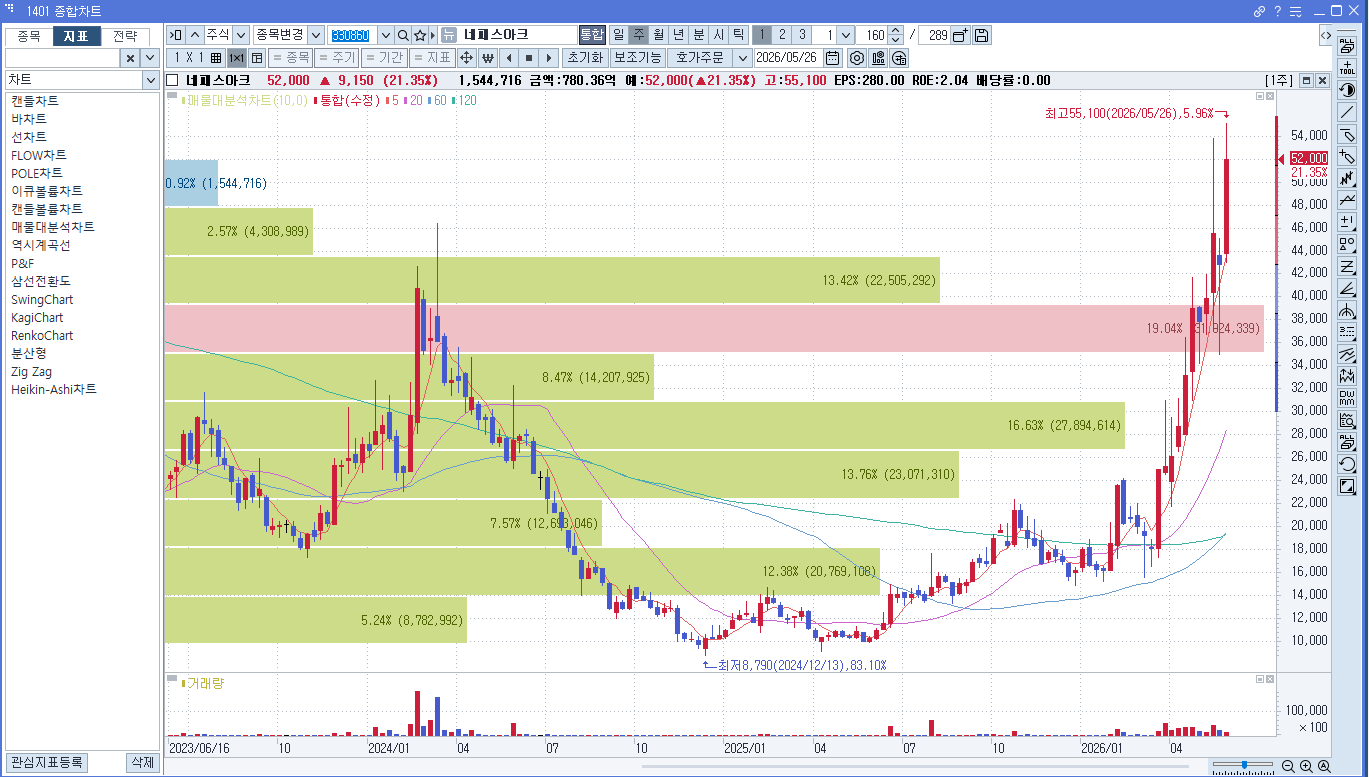
Task: Click the help question mark in title bar
Action: tap(1277, 11)
